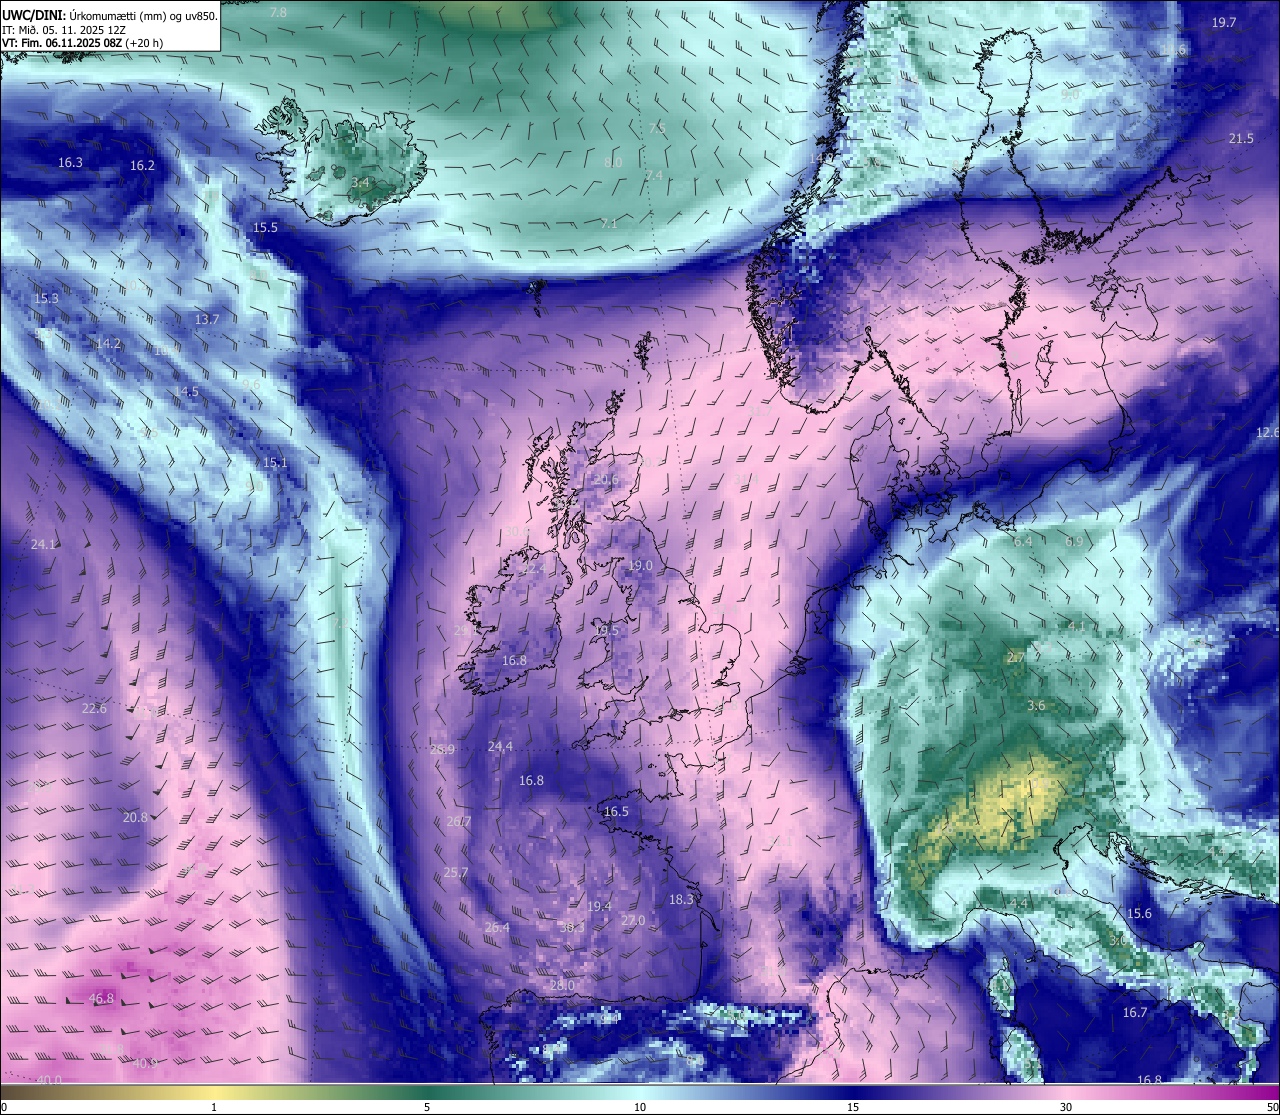Click the 25.7 value label
Viewport: 1280px width, 1115px height.
455,873
